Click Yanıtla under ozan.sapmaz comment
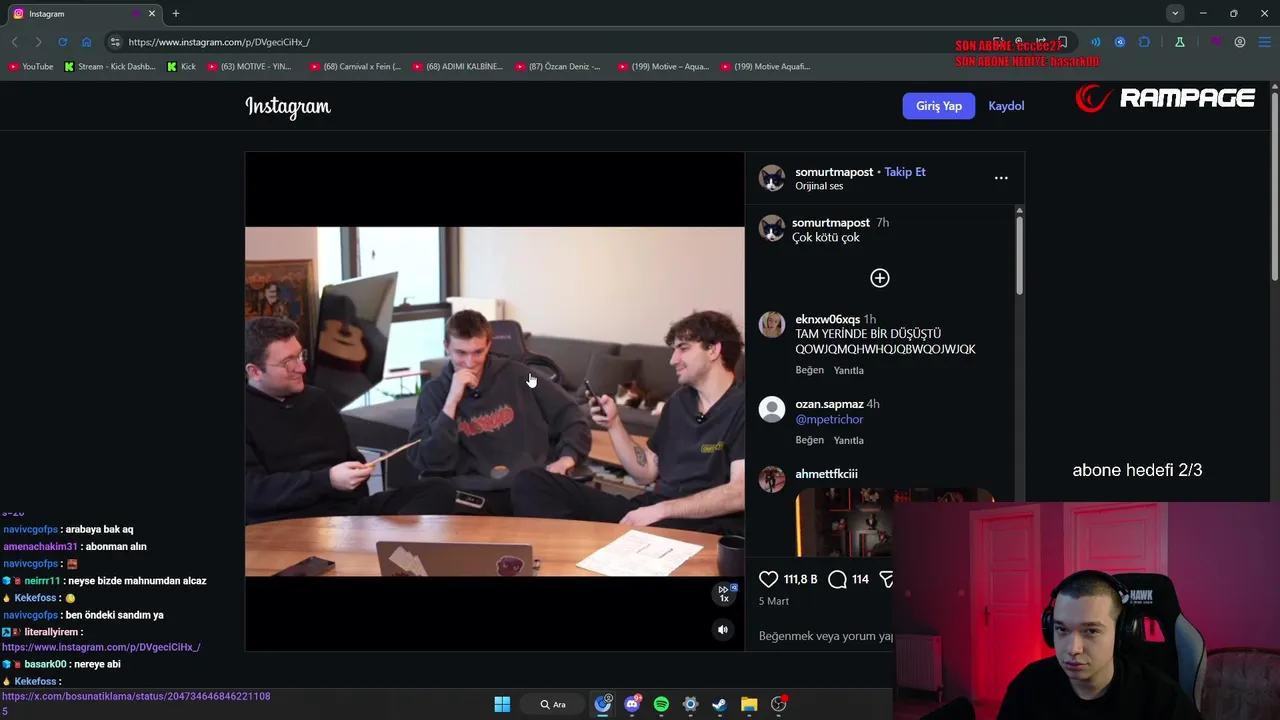This screenshot has width=1280, height=720. click(x=849, y=440)
